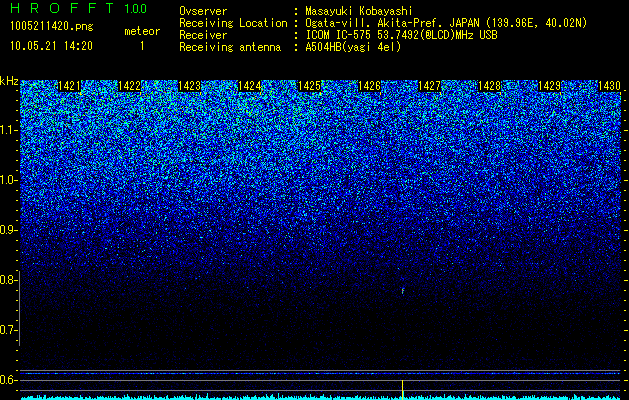Click the 1428 time marker
This screenshot has height=400, width=629.
click(x=489, y=86)
